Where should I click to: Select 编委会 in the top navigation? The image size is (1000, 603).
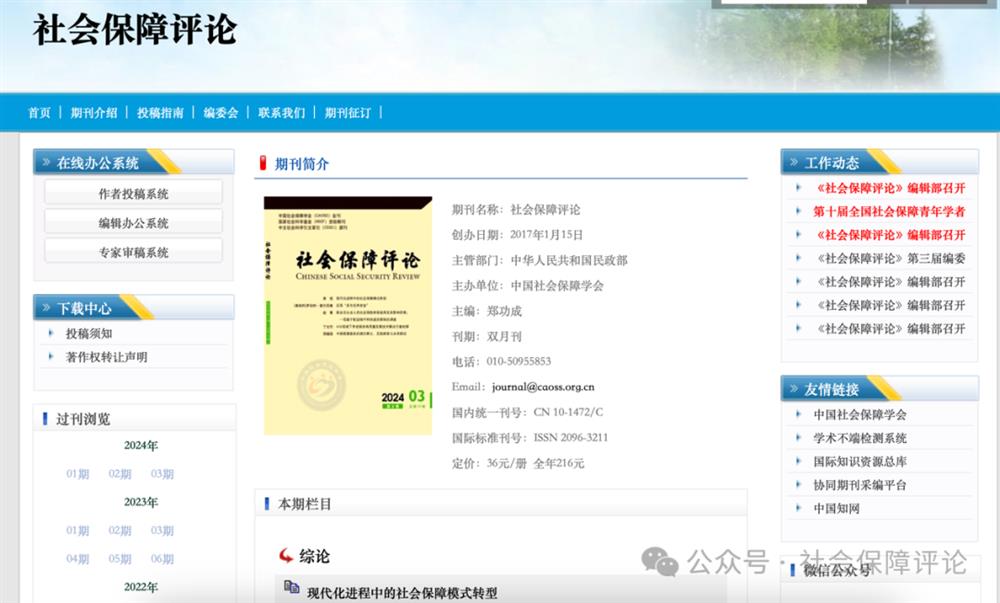(221, 113)
